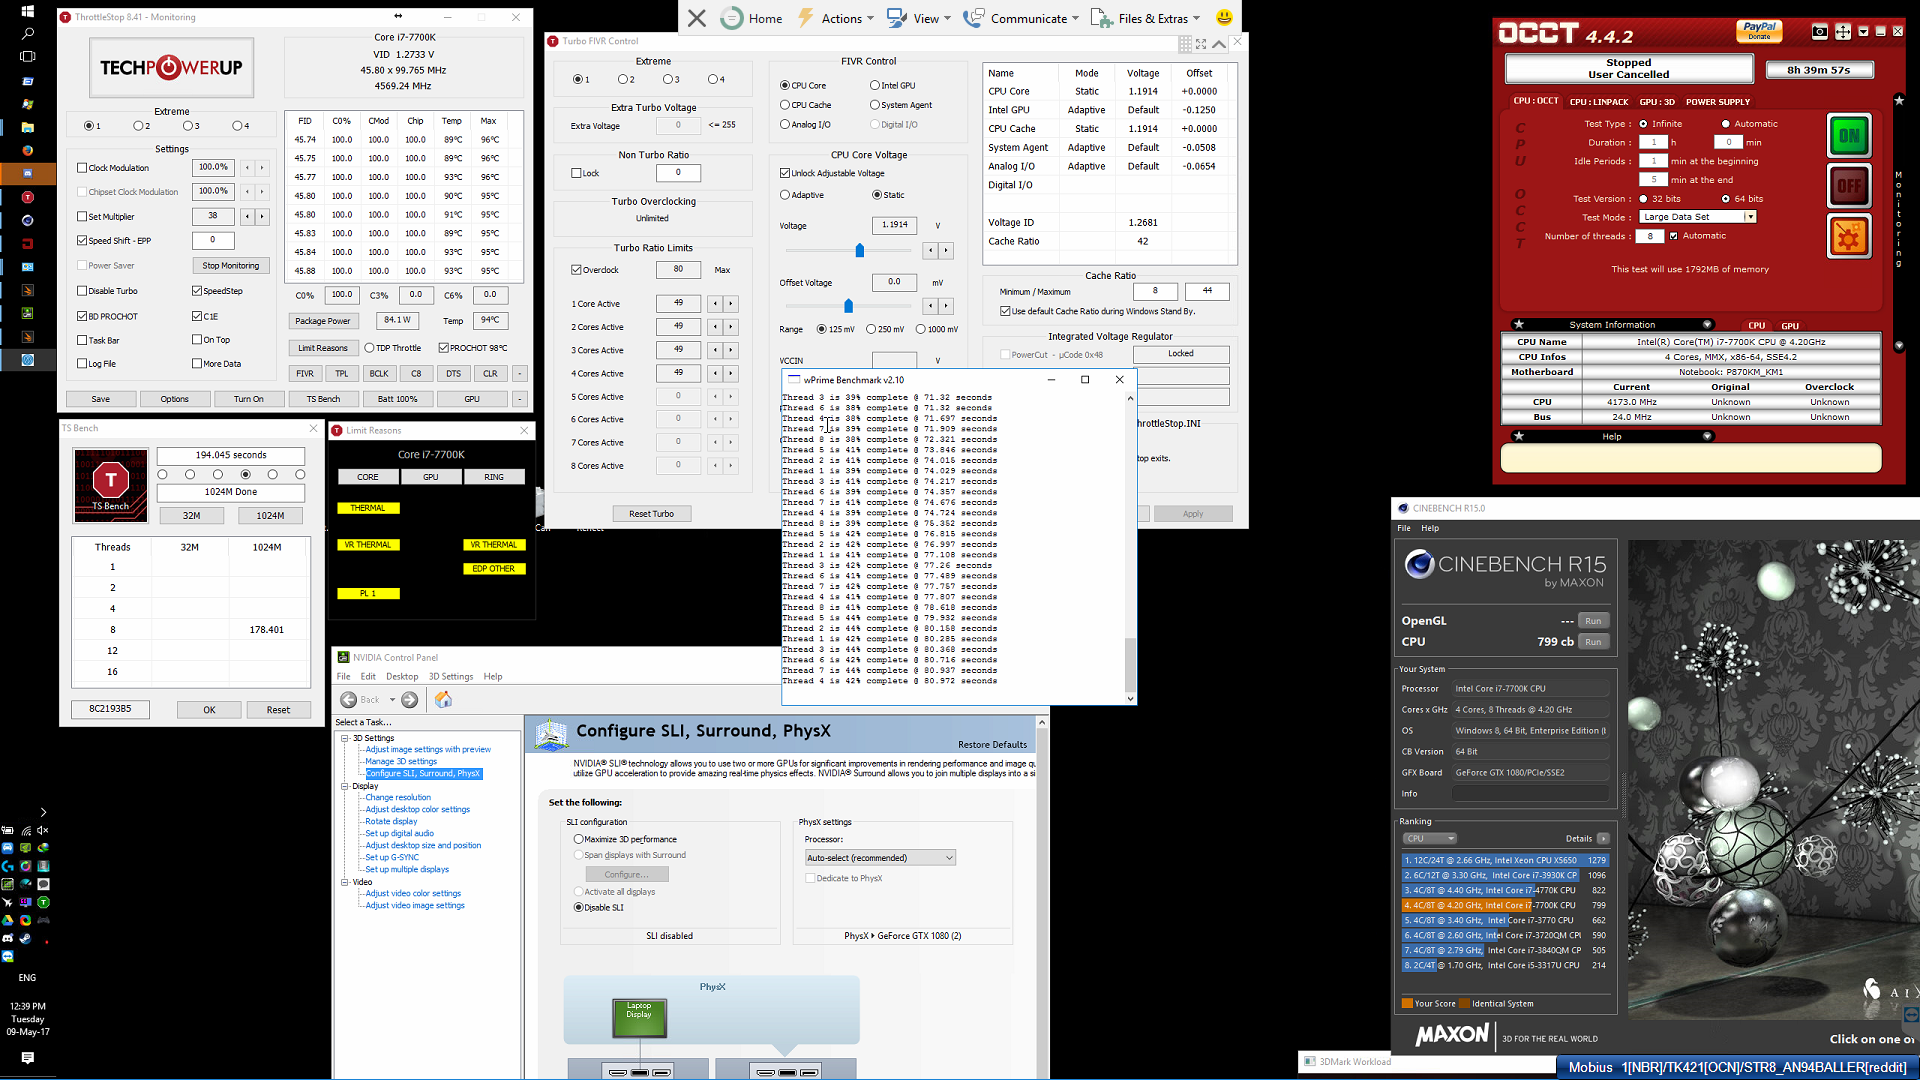Image resolution: width=1920 pixels, height=1080 pixels.
Task: Toggle BD PROCHOT checkbox in ThrottleStop
Action: pos(82,316)
